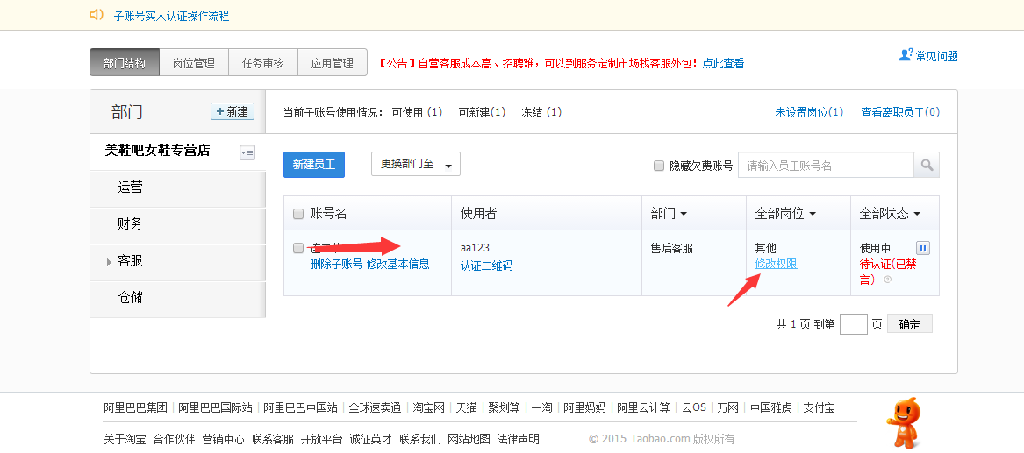Click the 关于淘宝 footer link
The height and width of the screenshot is (453, 1024).
pyautogui.click(x=124, y=439)
